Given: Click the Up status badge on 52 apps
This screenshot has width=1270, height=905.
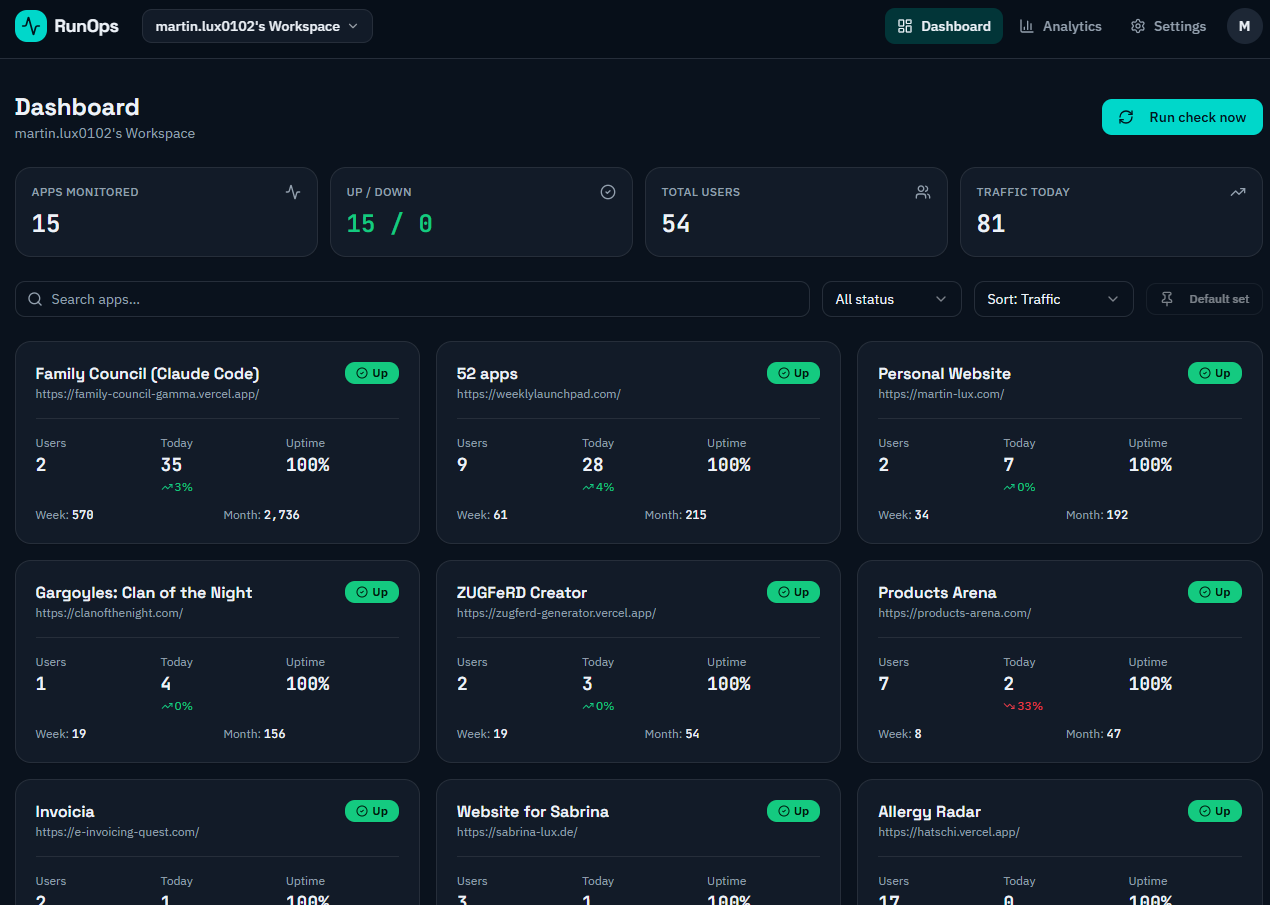Looking at the screenshot, I should pos(793,373).
